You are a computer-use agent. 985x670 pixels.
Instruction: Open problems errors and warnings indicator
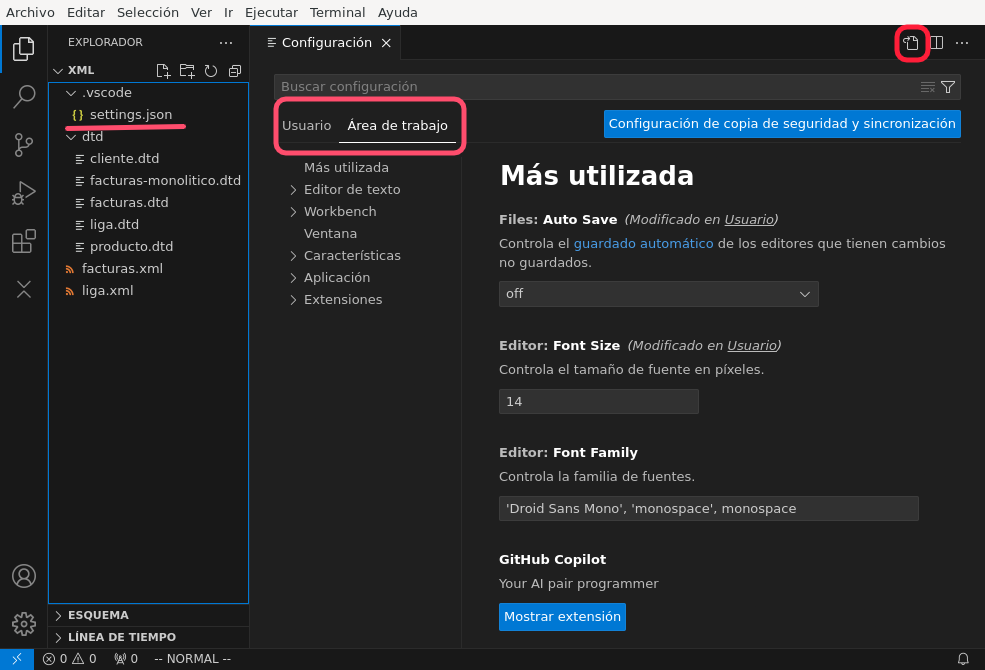(69, 659)
